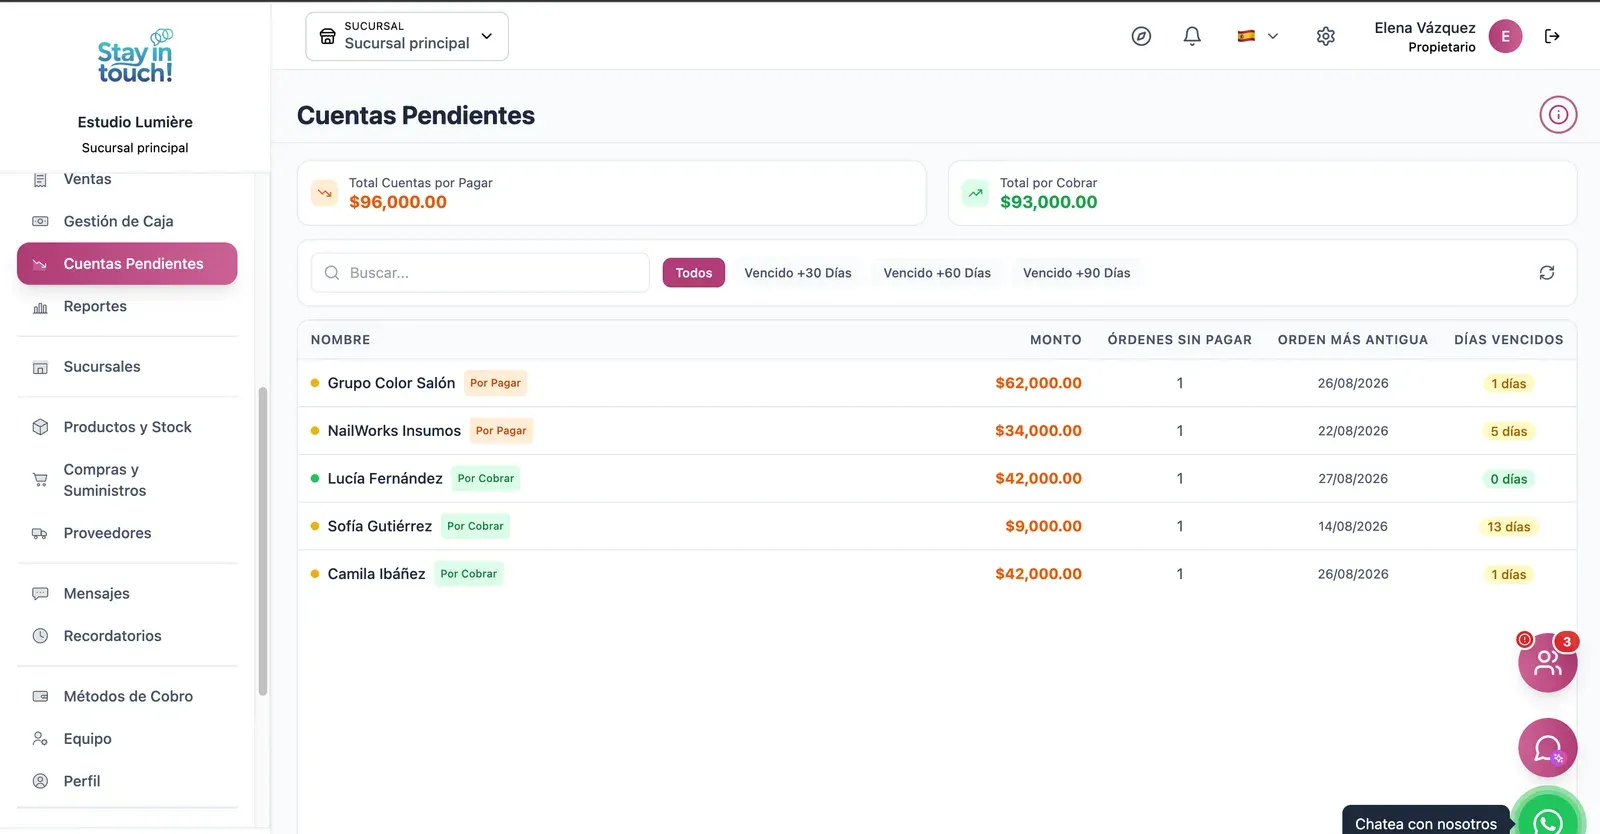Click the Buscar search field
Screen dimensions: 1600x834
[480, 273]
